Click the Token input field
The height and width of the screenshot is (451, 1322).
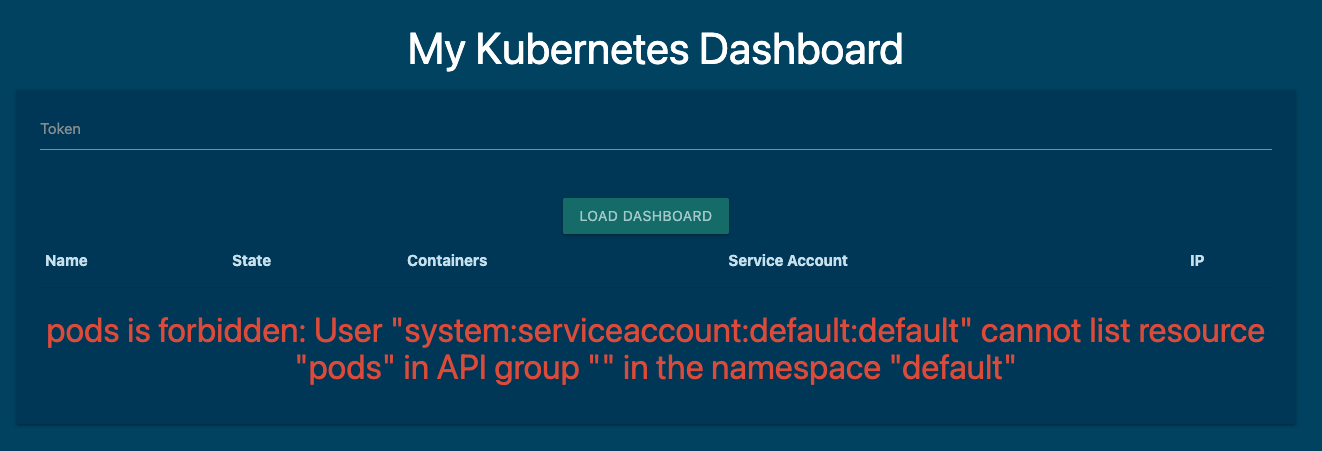click(655, 130)
